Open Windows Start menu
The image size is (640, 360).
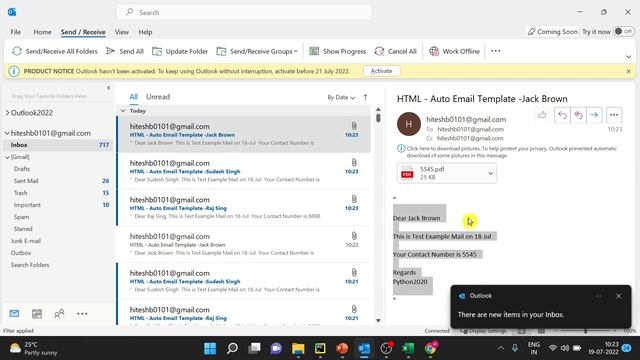210,348
